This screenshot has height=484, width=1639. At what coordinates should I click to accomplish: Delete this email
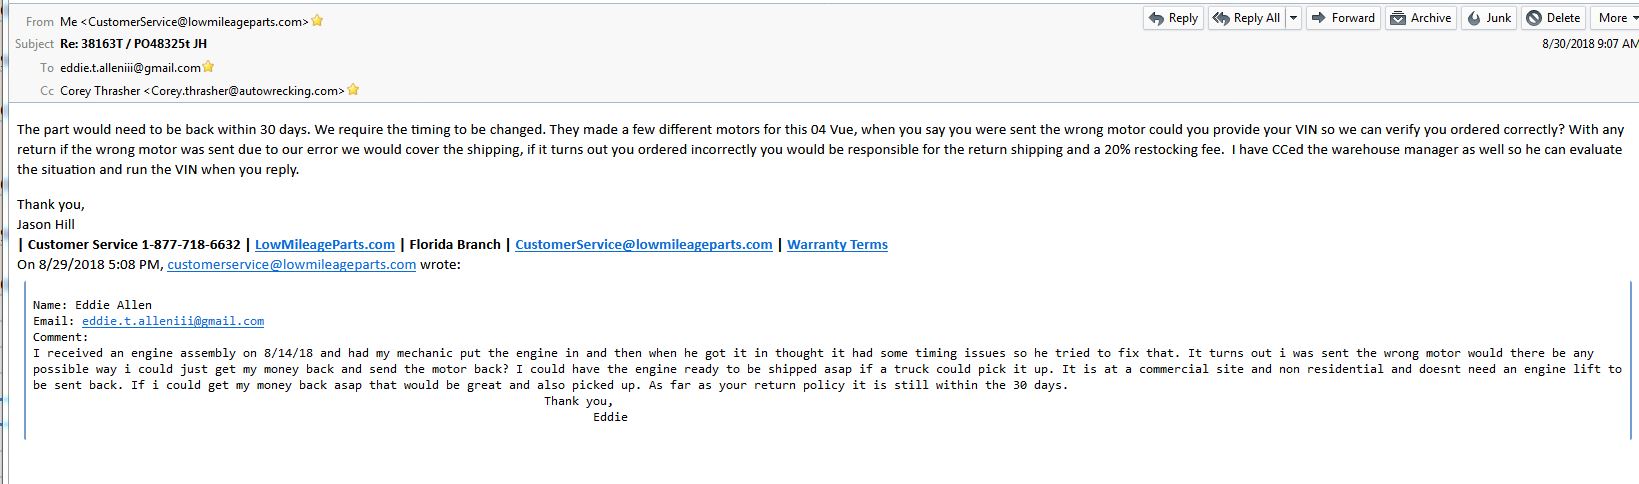pos(1553,18)
